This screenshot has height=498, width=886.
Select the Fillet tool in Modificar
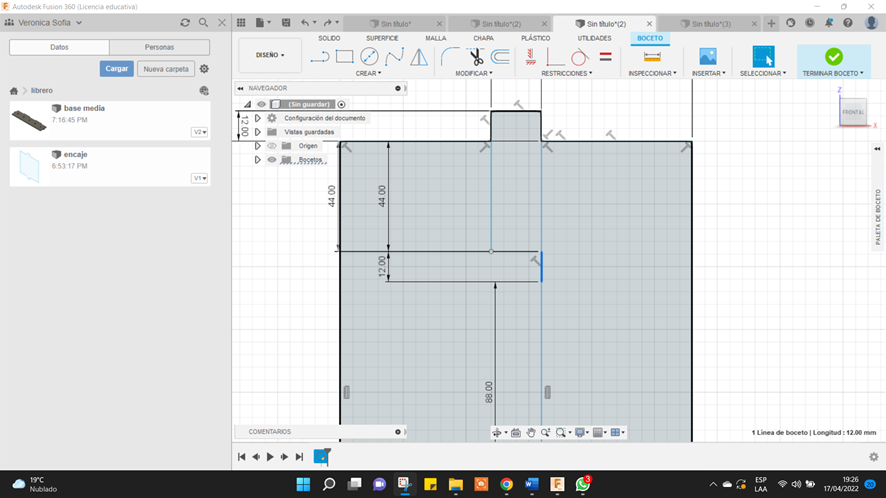pyautogui.click(x=450, y=57)
